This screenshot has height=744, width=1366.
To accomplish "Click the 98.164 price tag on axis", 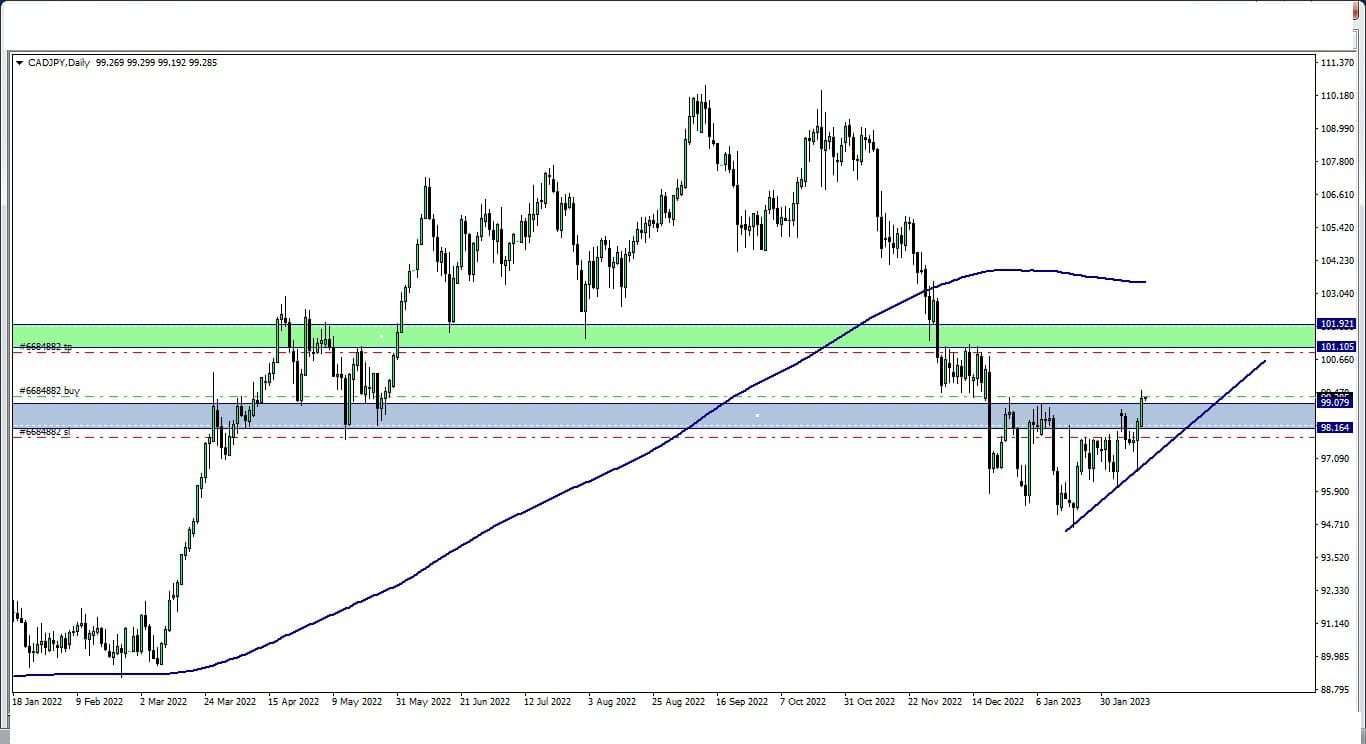I will tap(1337, 427).
